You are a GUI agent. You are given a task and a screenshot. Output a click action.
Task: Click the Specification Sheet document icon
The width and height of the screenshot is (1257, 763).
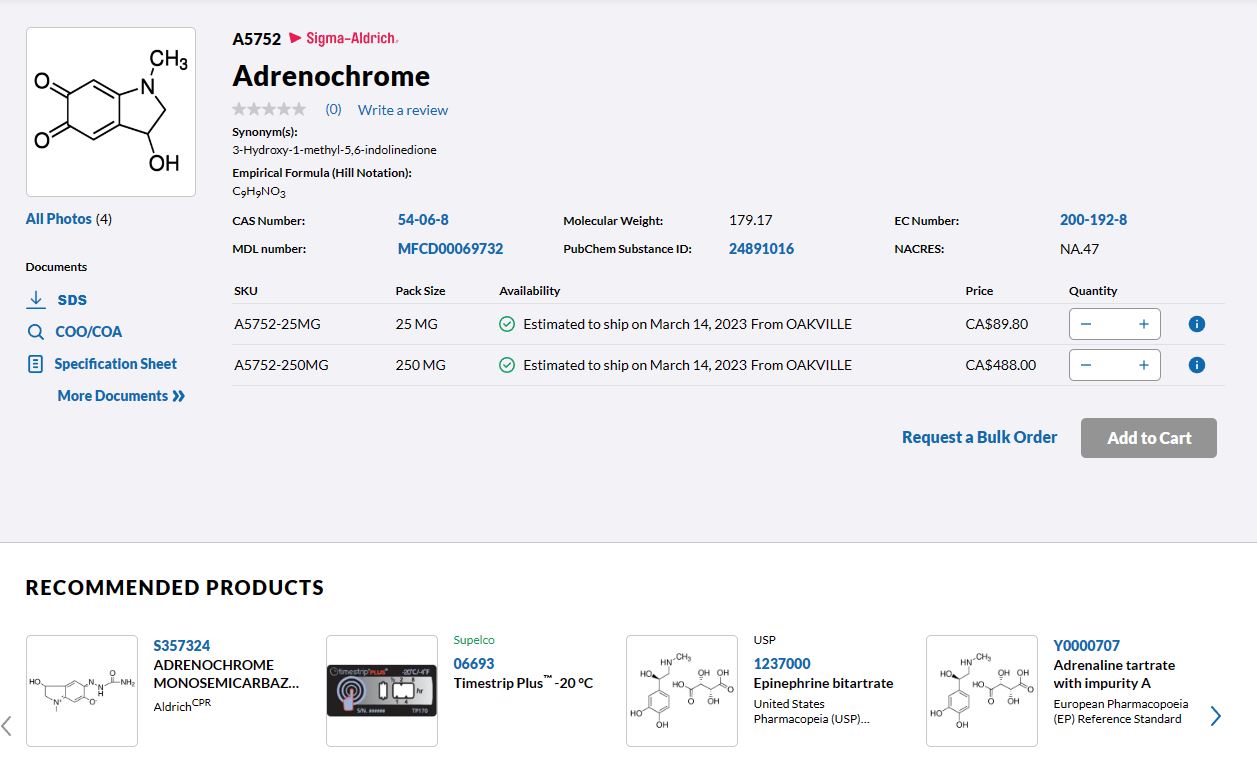pyautogui.click(x=36, y=364)
